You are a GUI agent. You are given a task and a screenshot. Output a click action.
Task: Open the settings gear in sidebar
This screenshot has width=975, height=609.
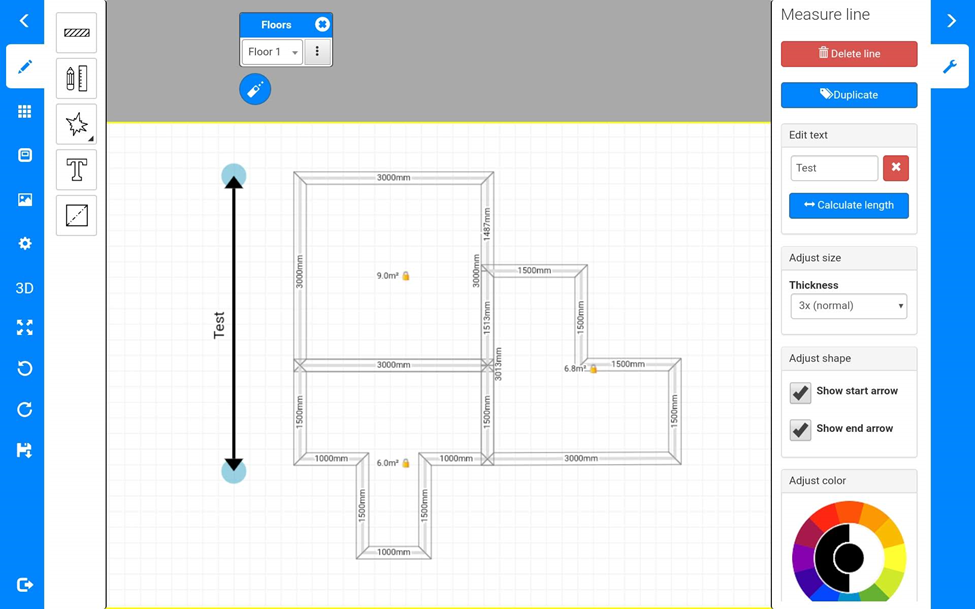click(25, 244)
